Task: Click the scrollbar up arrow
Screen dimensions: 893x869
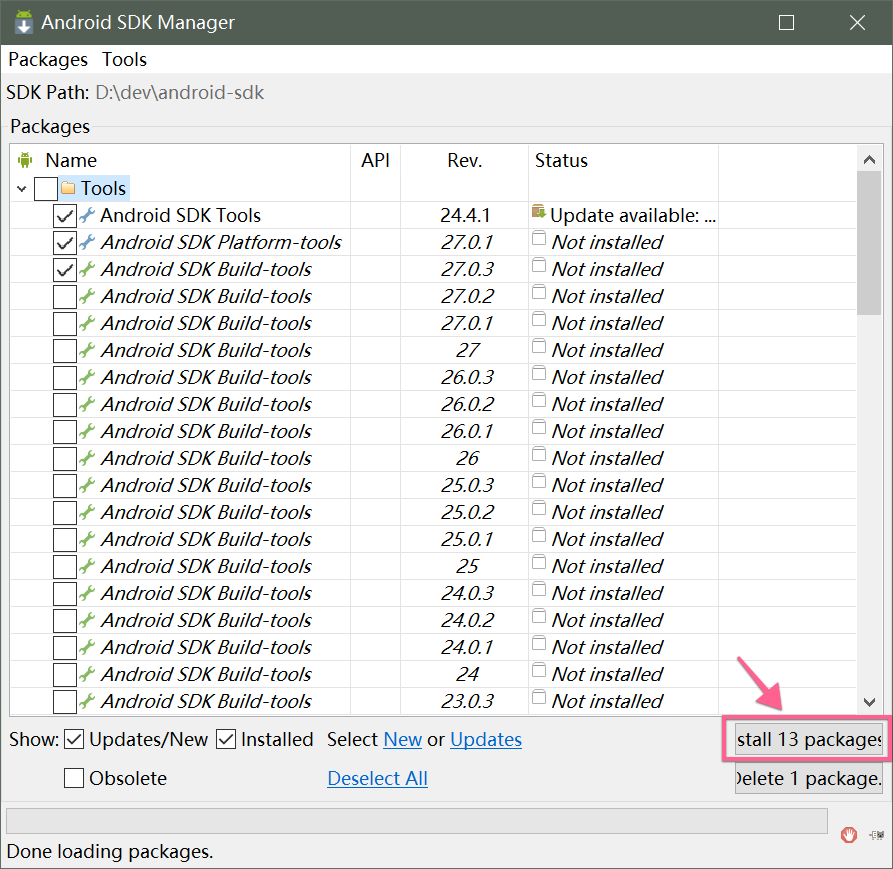Action: click(x=869, y=159)
